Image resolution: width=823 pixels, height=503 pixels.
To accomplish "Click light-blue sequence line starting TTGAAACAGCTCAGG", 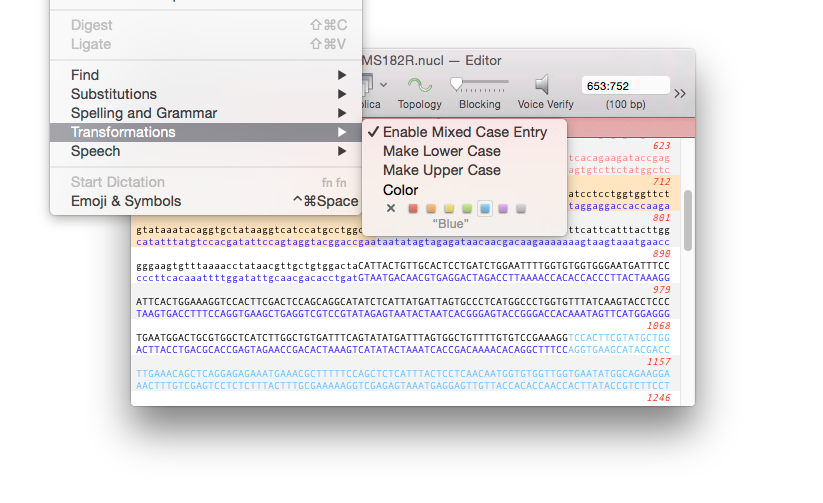I will (403, 374).
